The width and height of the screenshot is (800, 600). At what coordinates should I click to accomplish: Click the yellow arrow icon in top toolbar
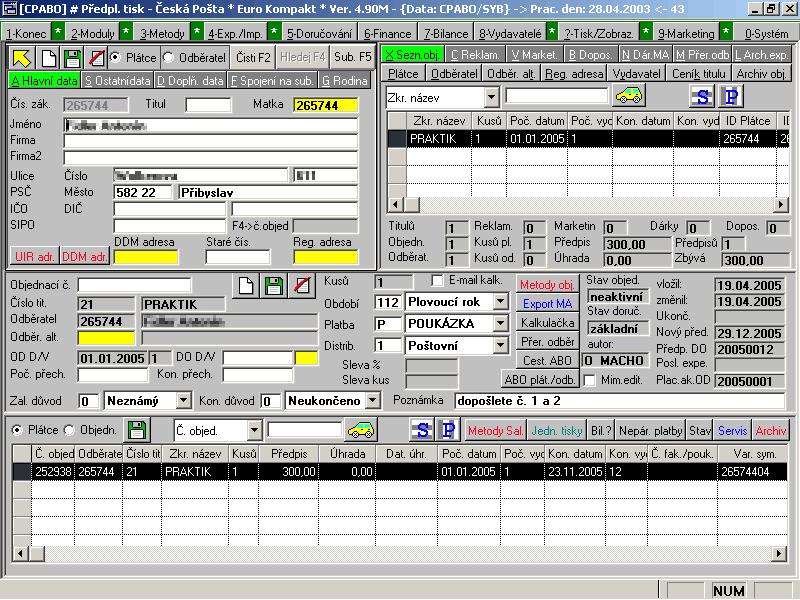coord(20,58)
